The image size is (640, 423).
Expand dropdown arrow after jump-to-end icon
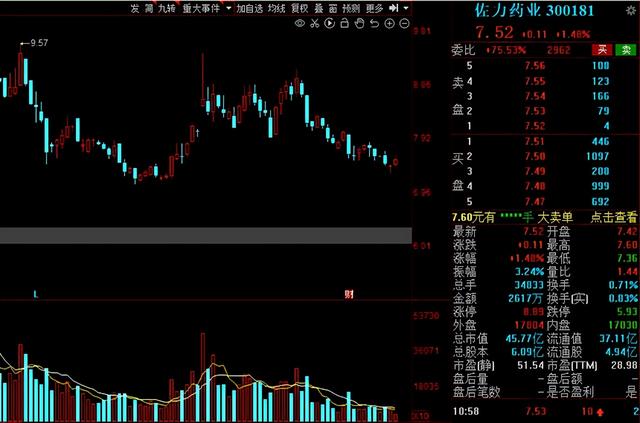point(406,8)
